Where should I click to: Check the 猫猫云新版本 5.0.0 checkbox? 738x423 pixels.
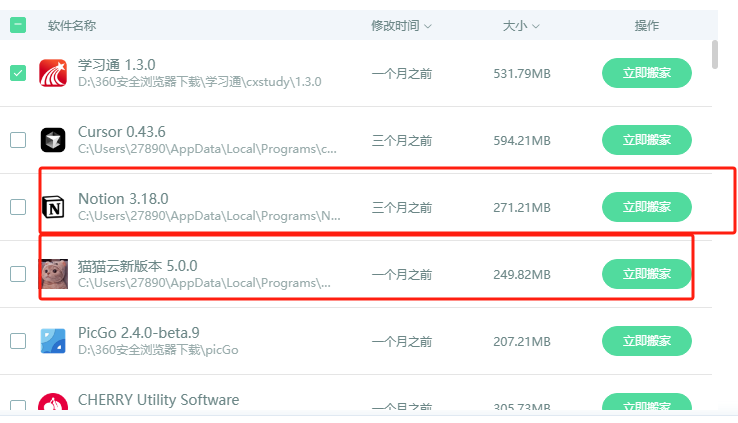click(x=18, y=274)
